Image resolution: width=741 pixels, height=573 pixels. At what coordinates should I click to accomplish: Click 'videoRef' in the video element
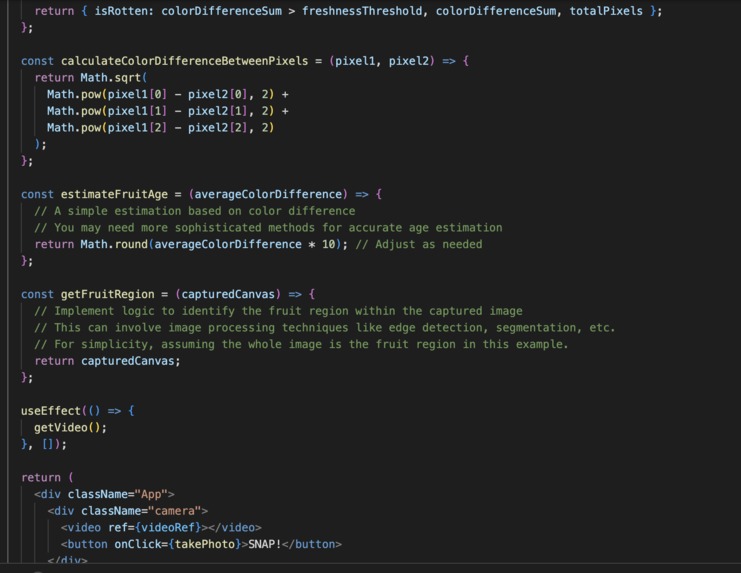pos(168,528)
